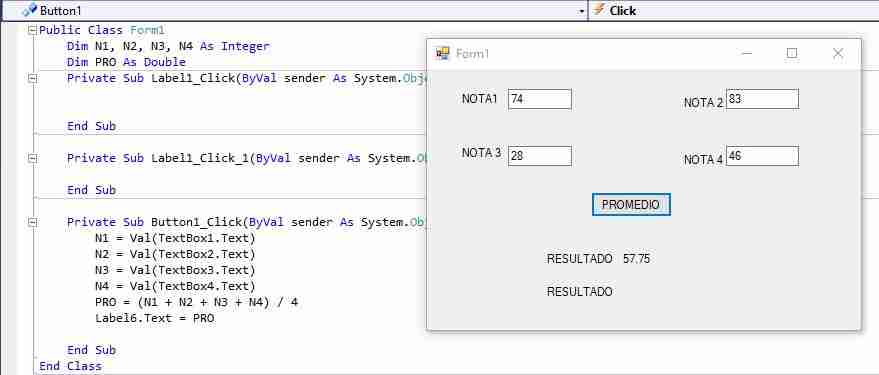Click the 'End Class' line

71,367
